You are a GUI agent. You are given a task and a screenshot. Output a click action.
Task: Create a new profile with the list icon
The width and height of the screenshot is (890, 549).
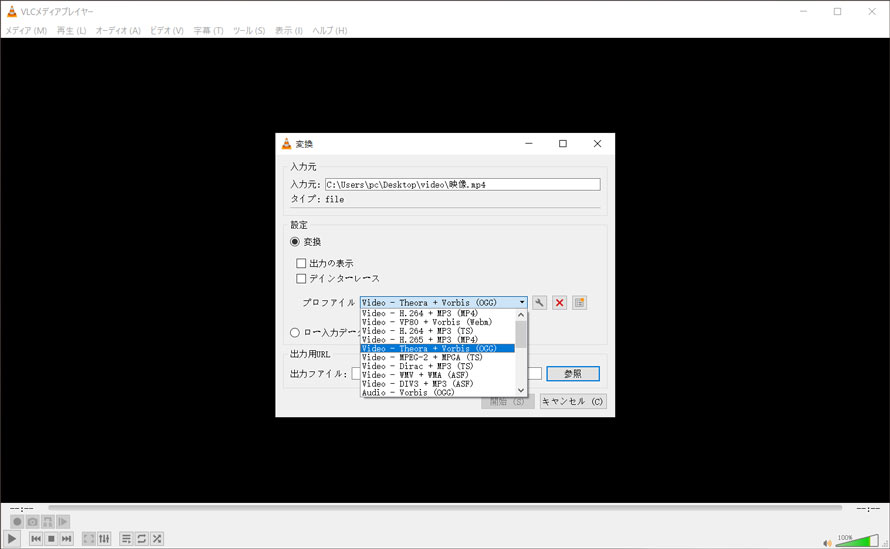click(x=580, y=303)
